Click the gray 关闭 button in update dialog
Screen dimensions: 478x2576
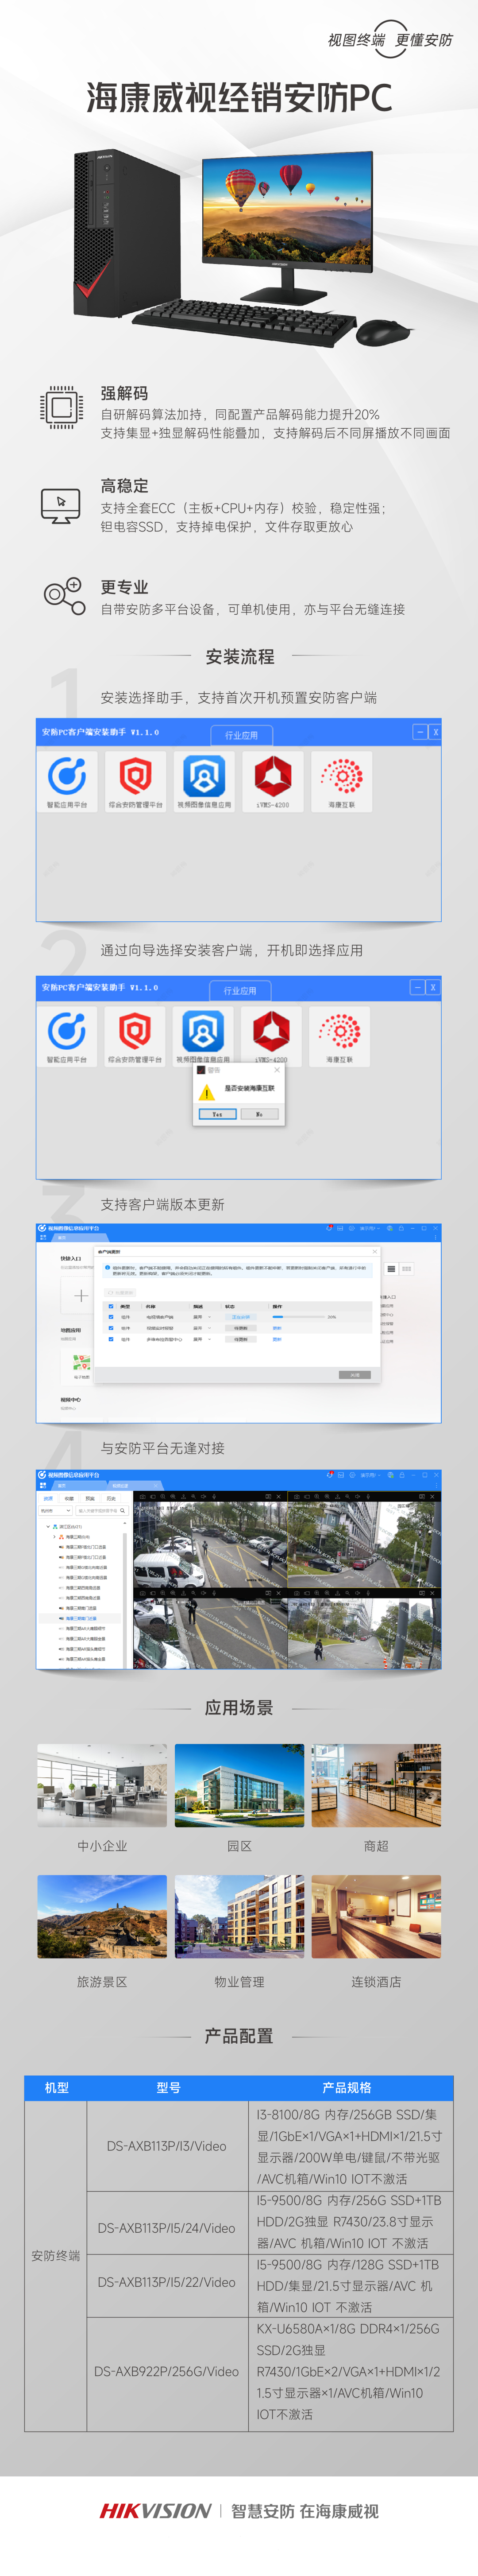click(x=354, y=1375)
